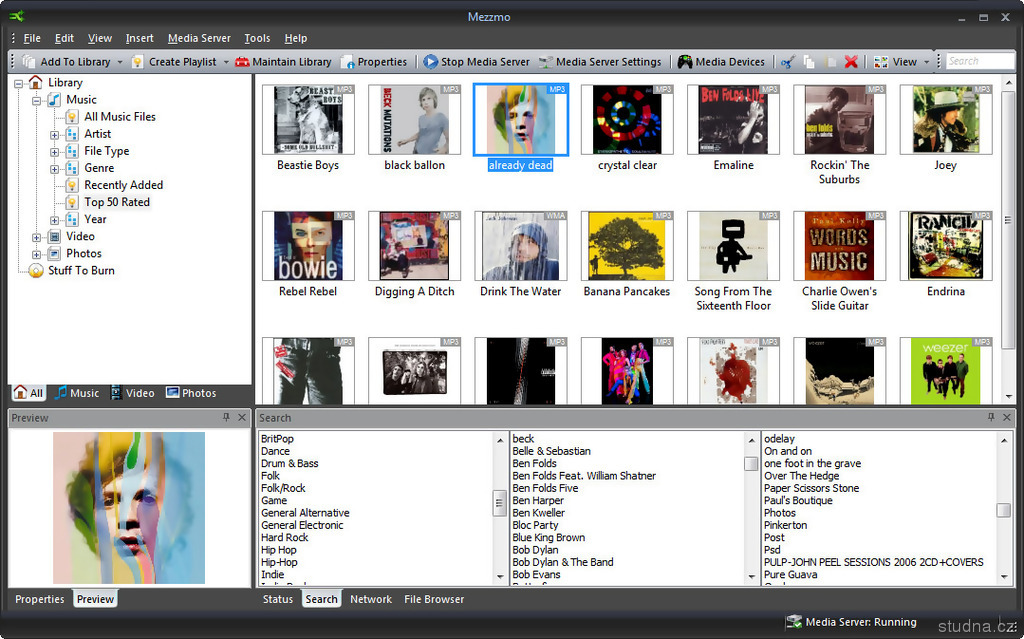Toggle the Search panel auto-hide pin
Viewport: 1024px width, 639px height.
(x=991, y=418)
